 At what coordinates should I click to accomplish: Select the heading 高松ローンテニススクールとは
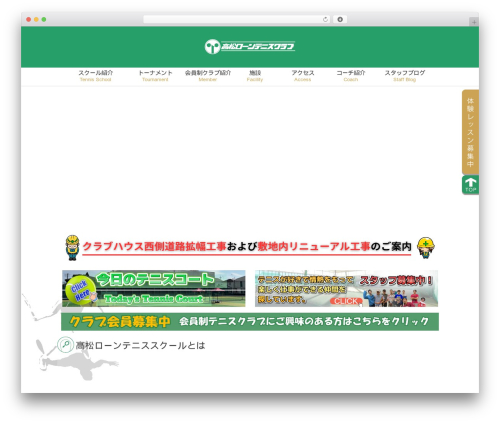(x=140, y=345)
